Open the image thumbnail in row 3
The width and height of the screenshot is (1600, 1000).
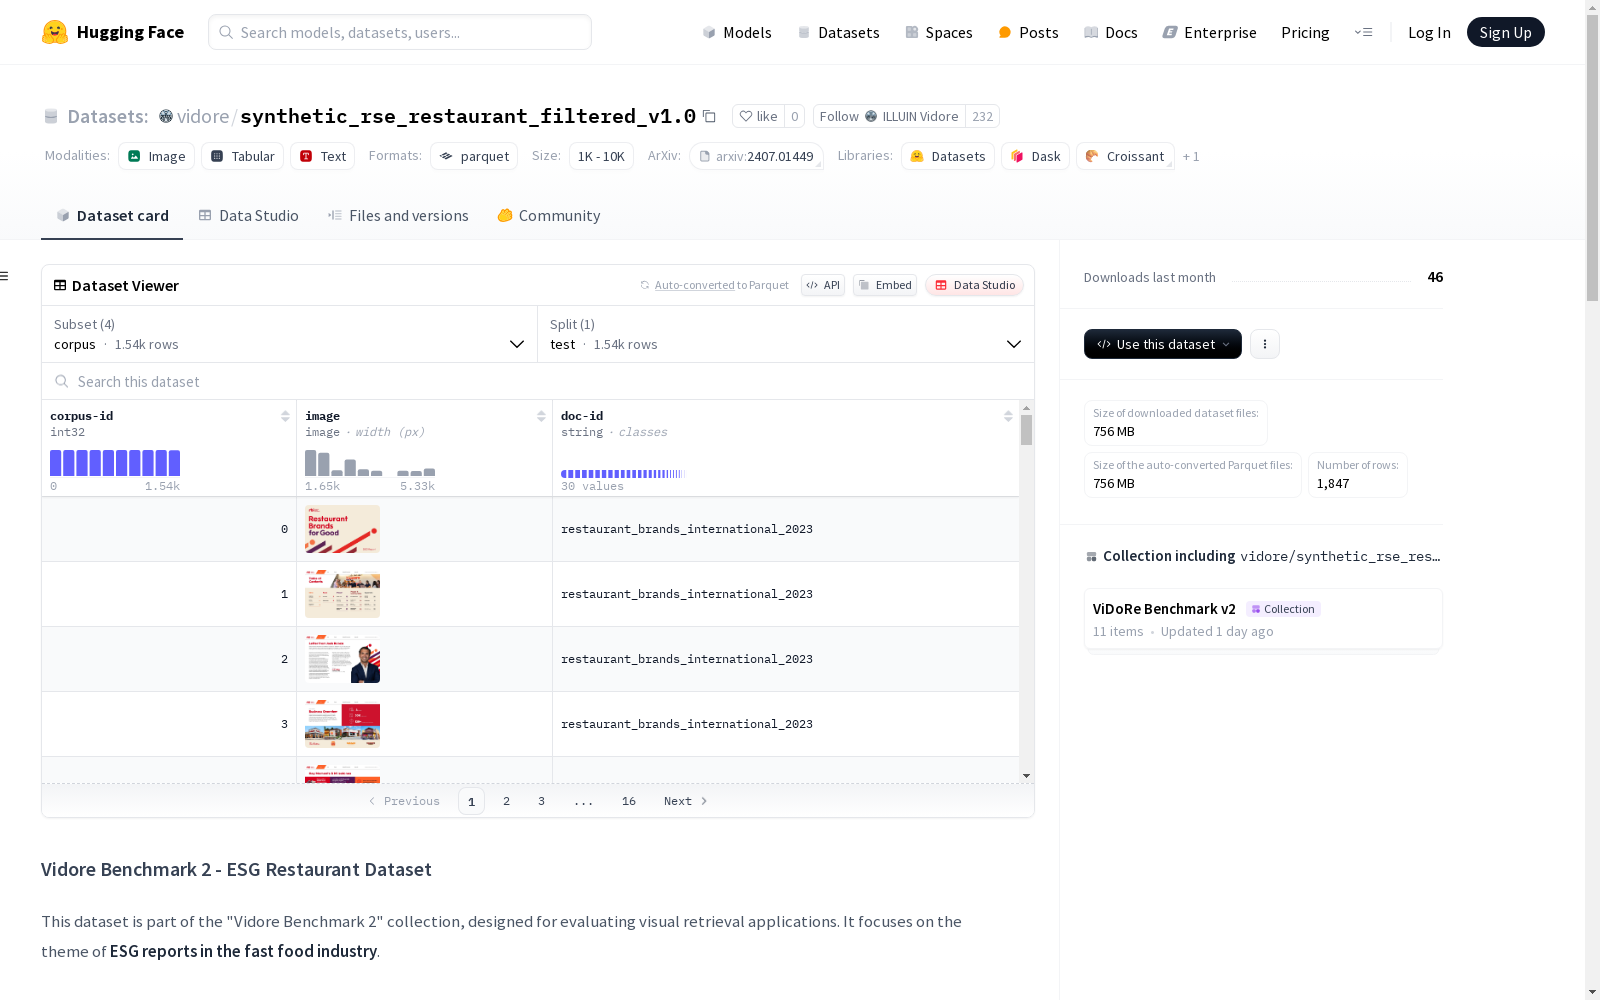pyautogui.click(x=342, y=724)
